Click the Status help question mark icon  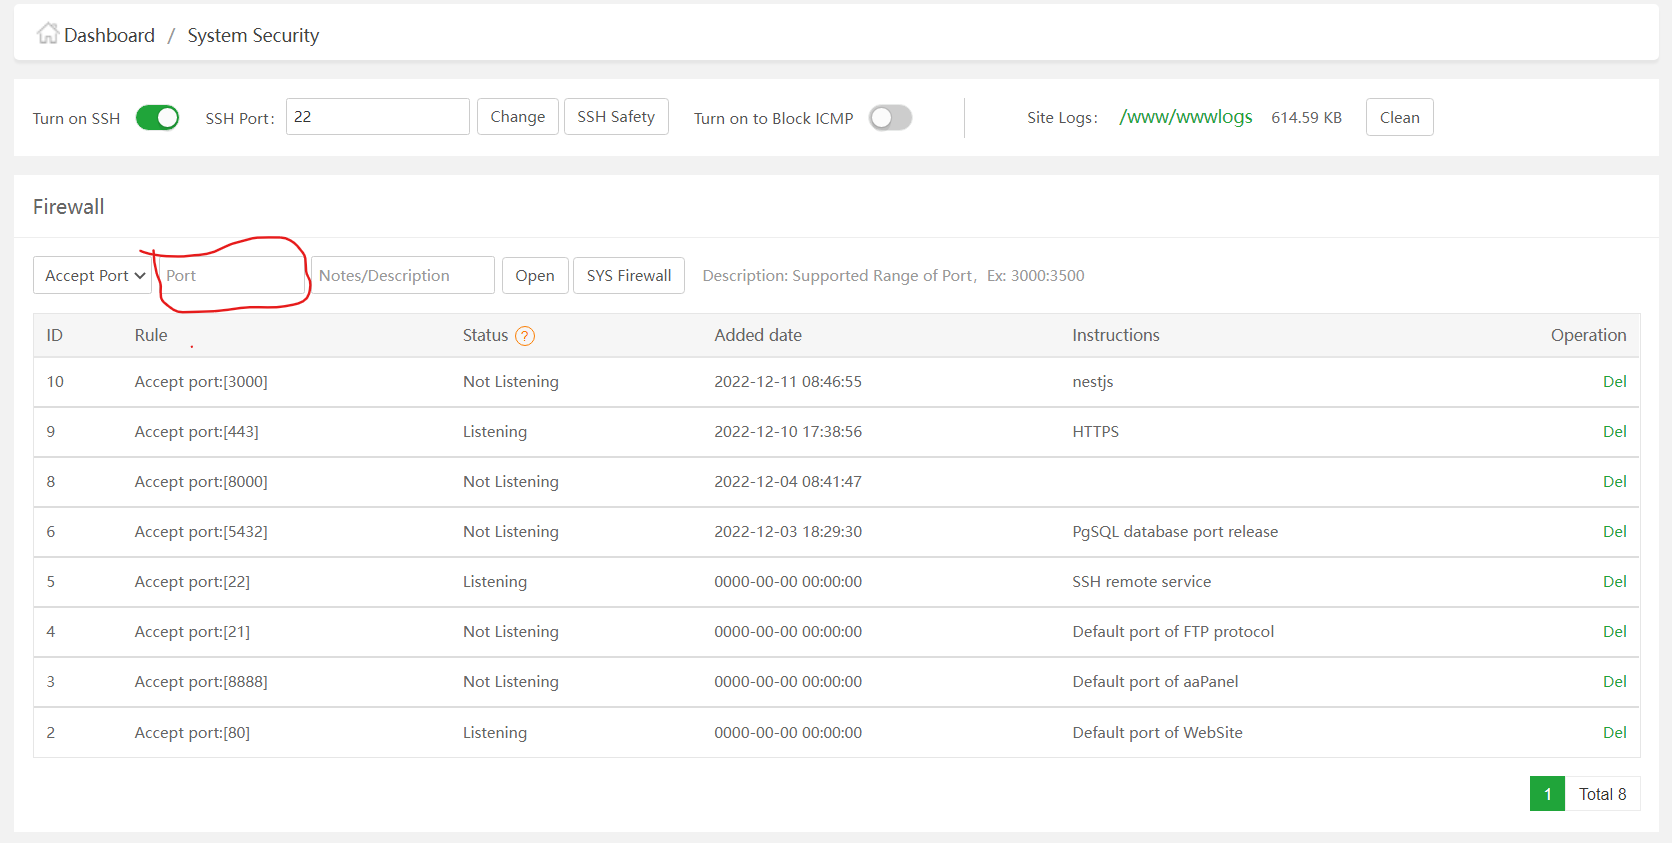tap(525, 336)
